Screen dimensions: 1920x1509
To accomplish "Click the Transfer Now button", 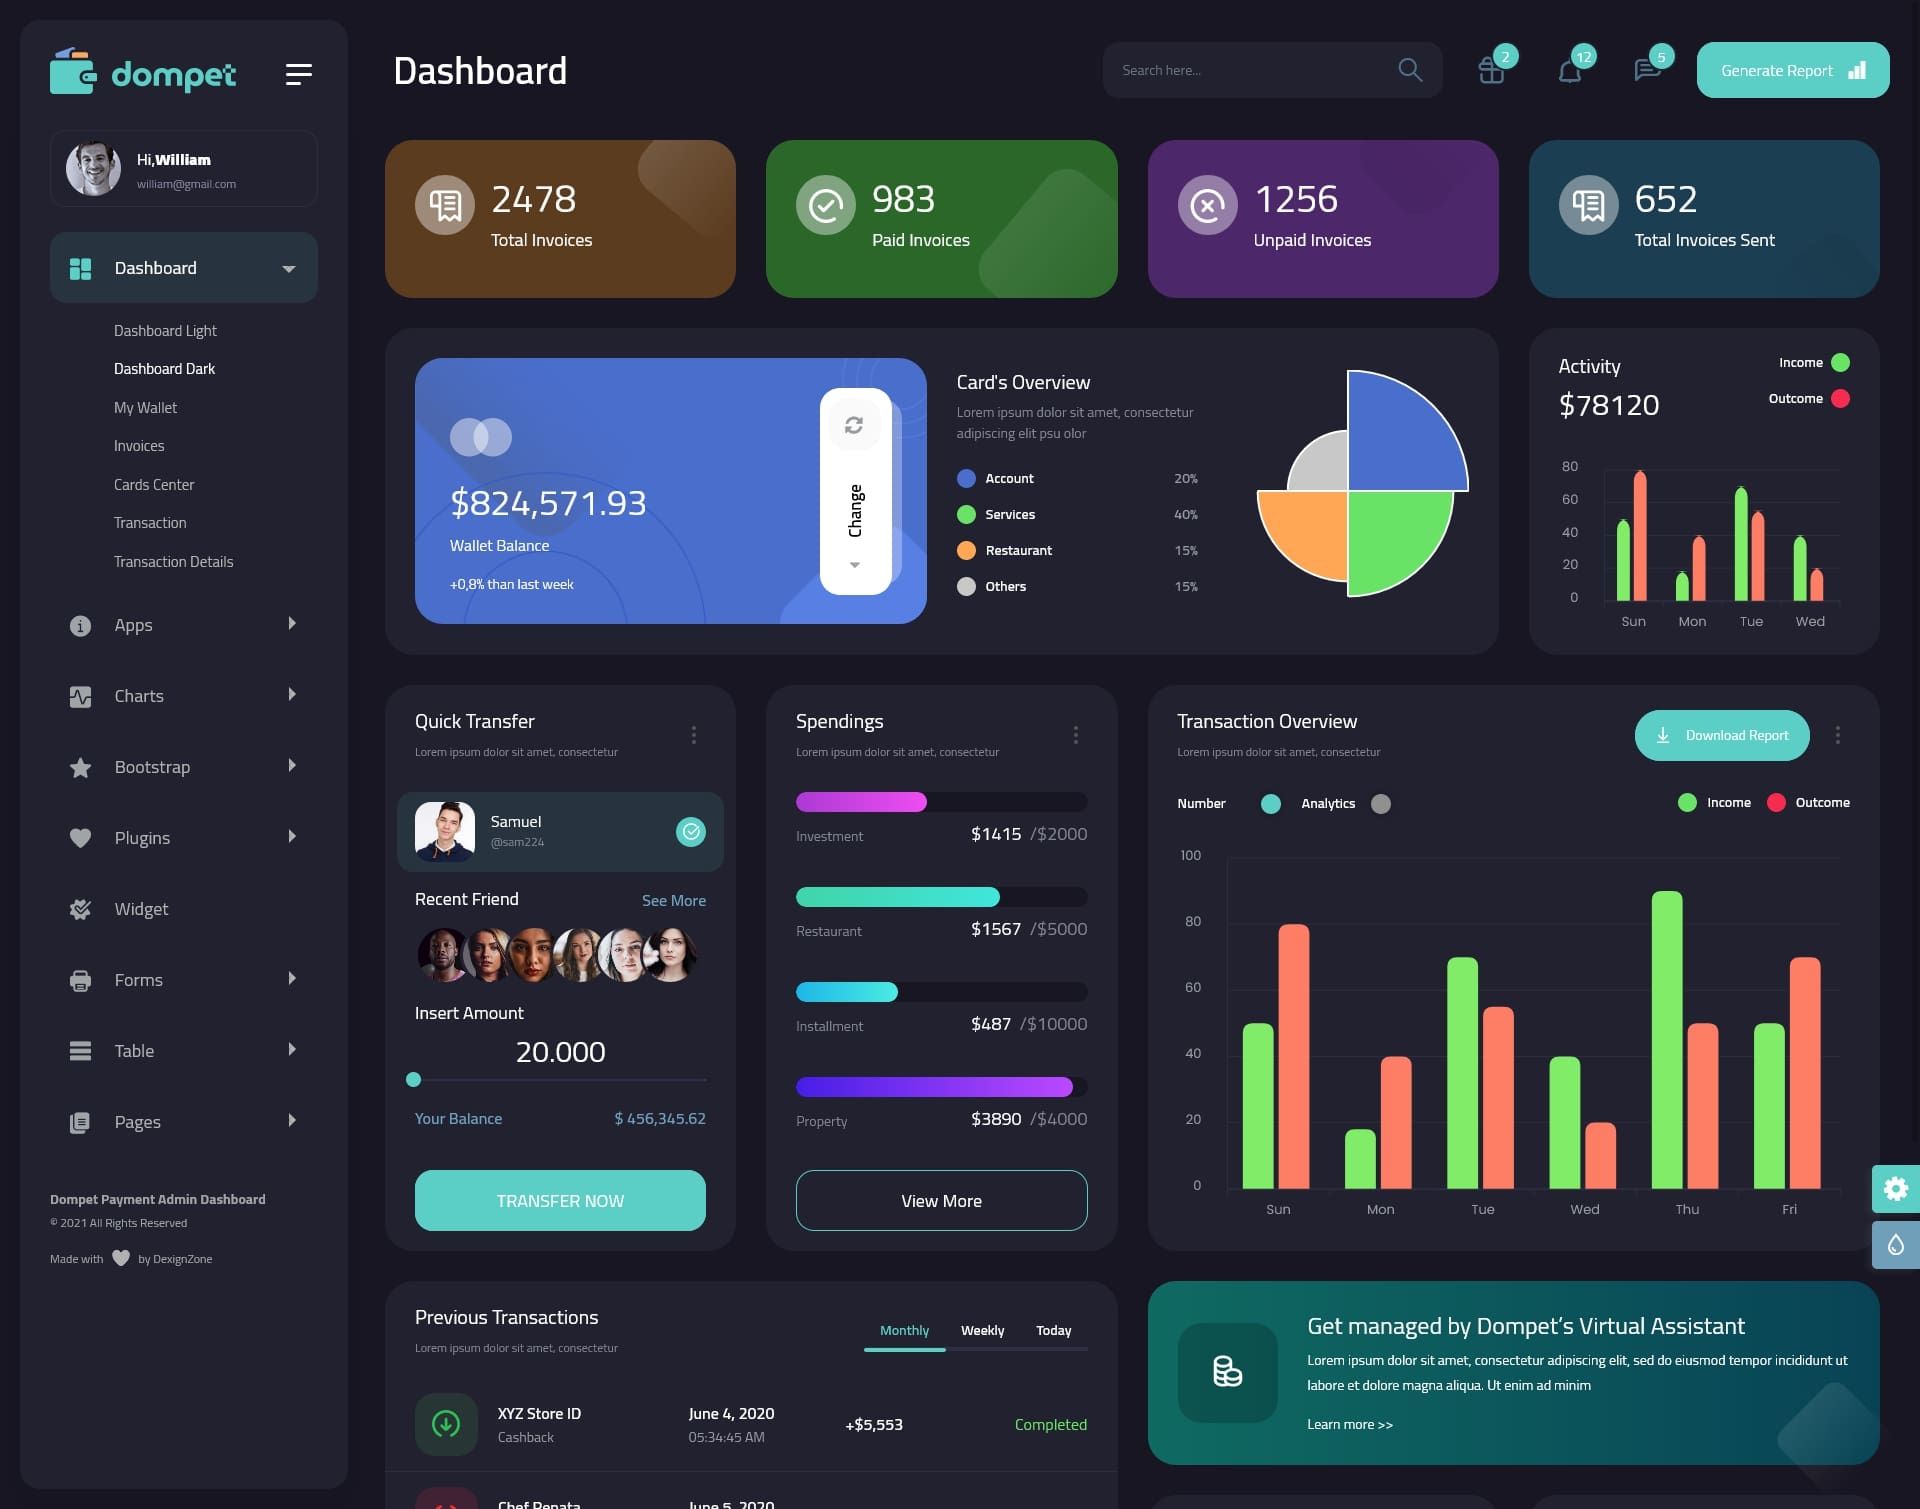I will click(x=559, y=1200).
